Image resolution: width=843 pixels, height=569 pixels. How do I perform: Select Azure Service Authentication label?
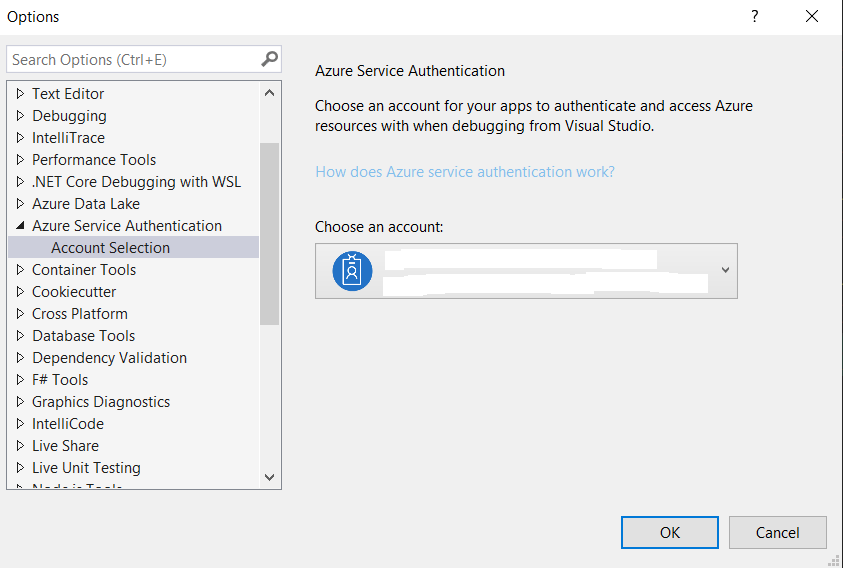127,226
